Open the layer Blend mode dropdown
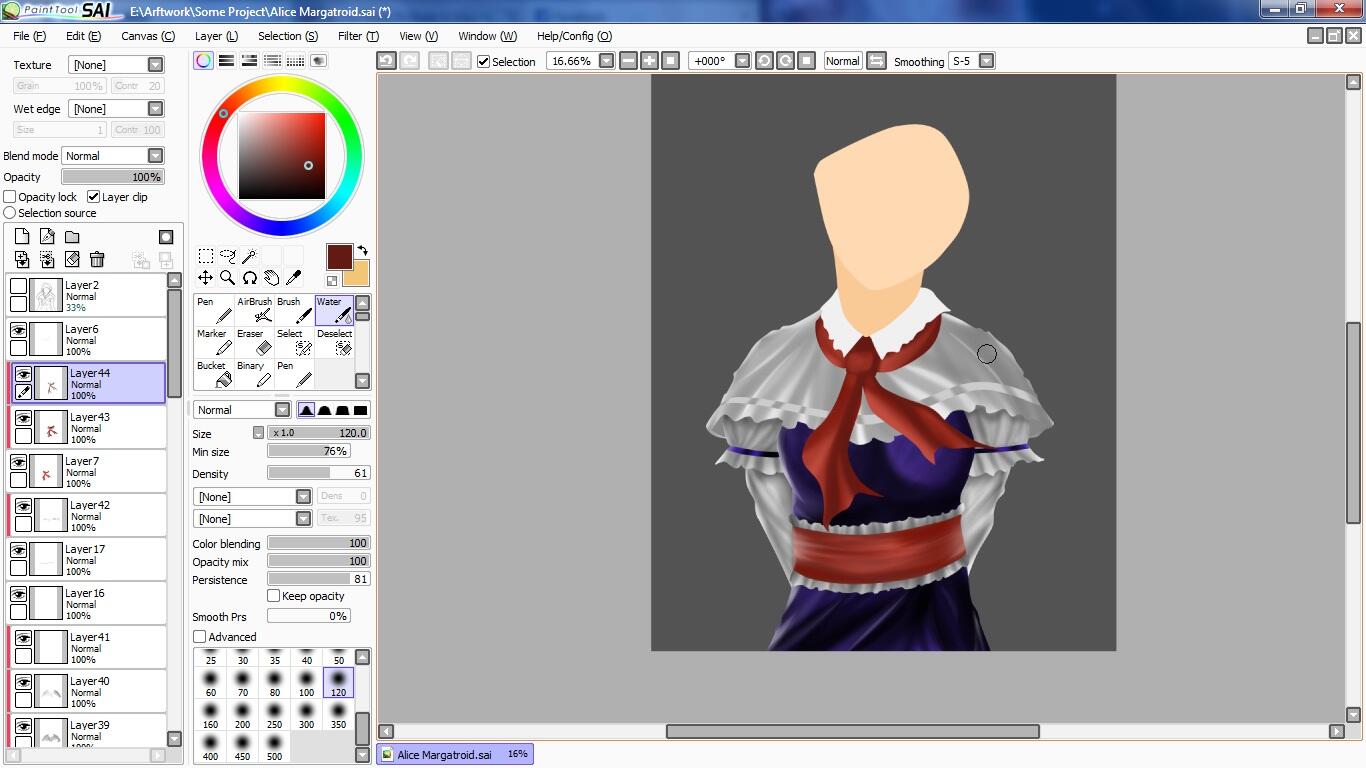Image resolution: width=1366 pixels, height=768 pixels. pos(113,156)
